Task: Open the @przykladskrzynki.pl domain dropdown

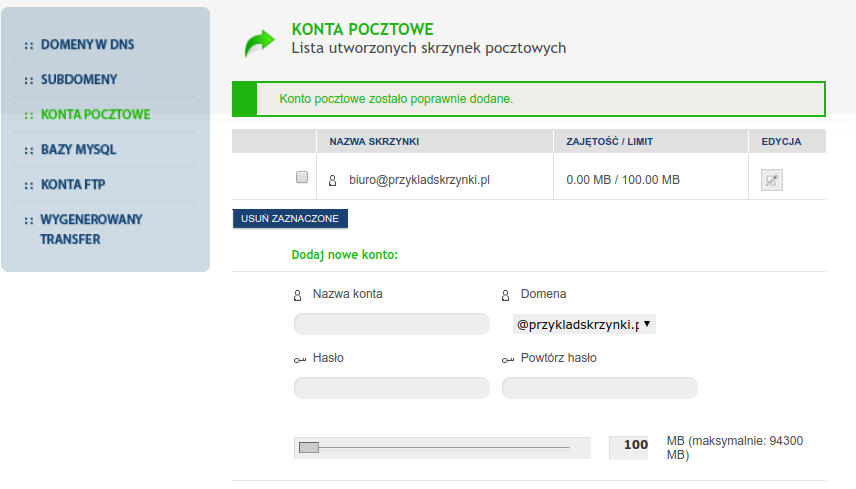Action: [584, 324]
